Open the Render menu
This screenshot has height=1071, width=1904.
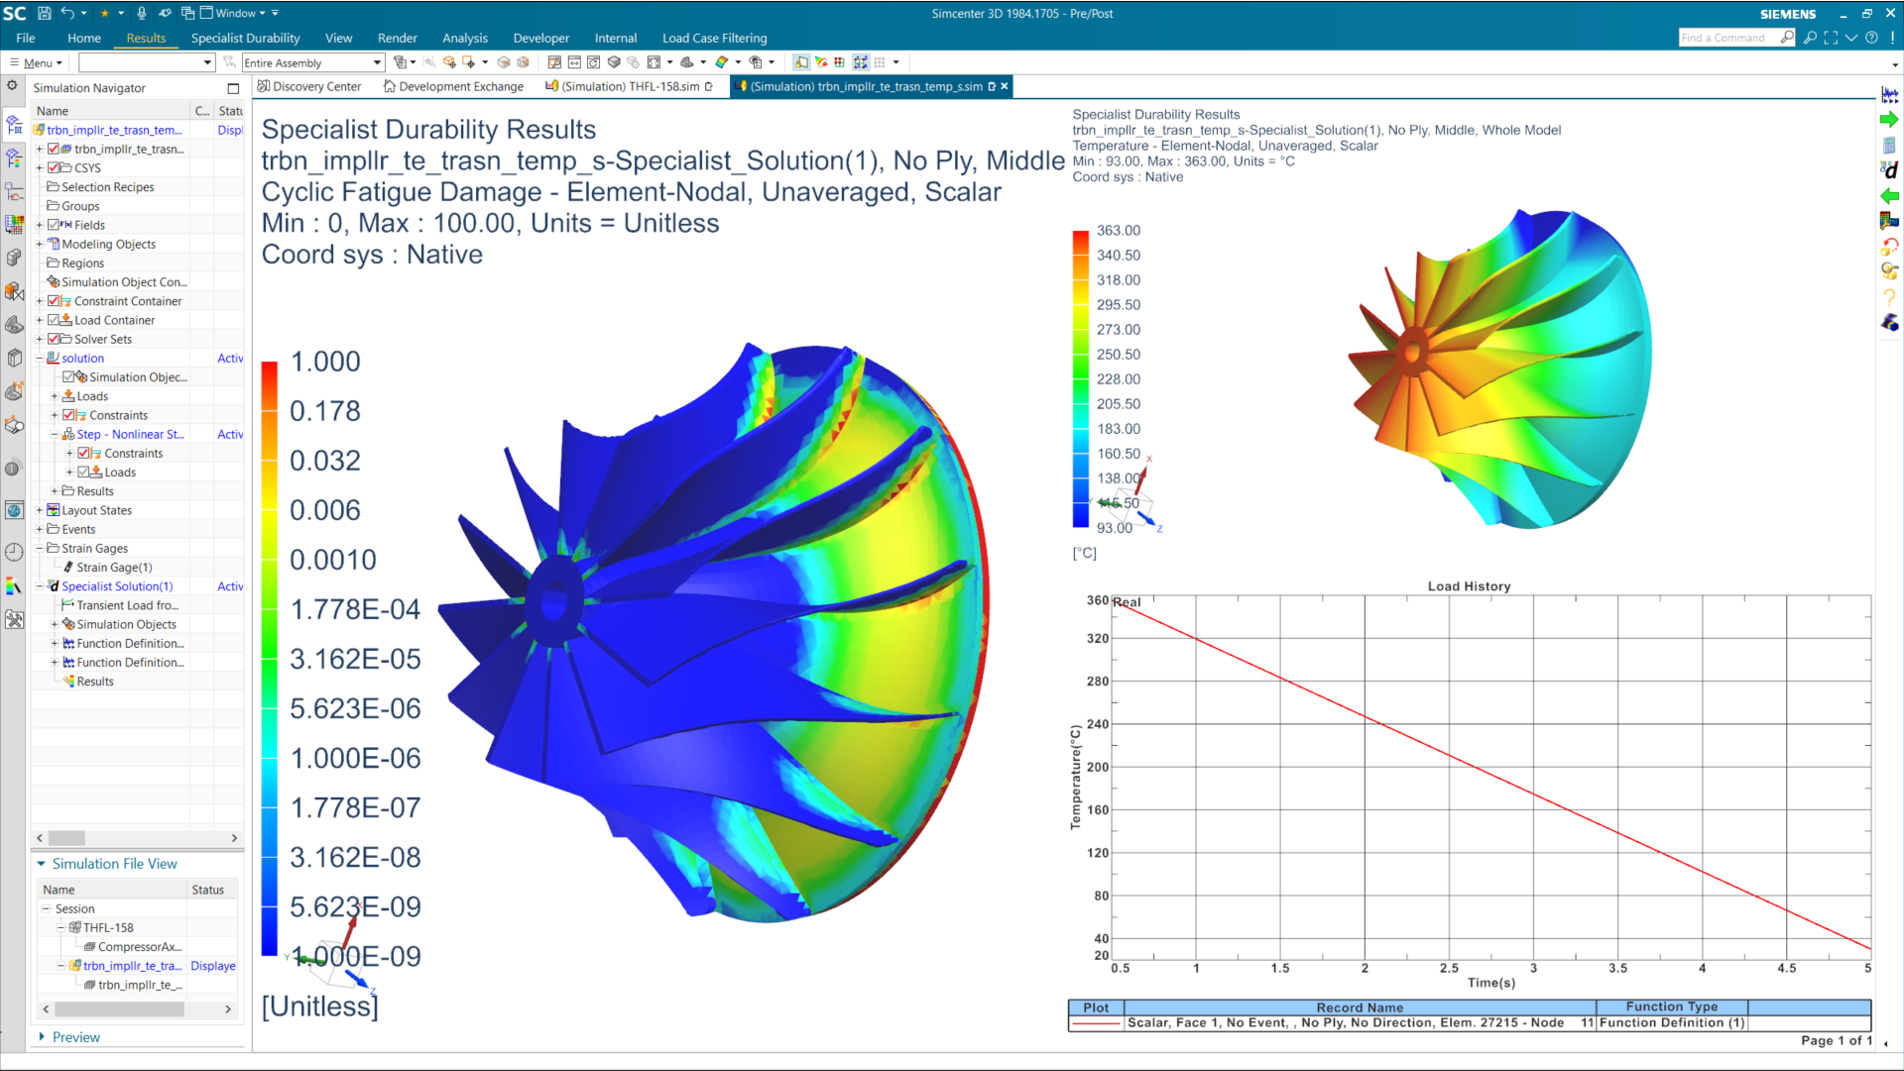pos(397,38)
